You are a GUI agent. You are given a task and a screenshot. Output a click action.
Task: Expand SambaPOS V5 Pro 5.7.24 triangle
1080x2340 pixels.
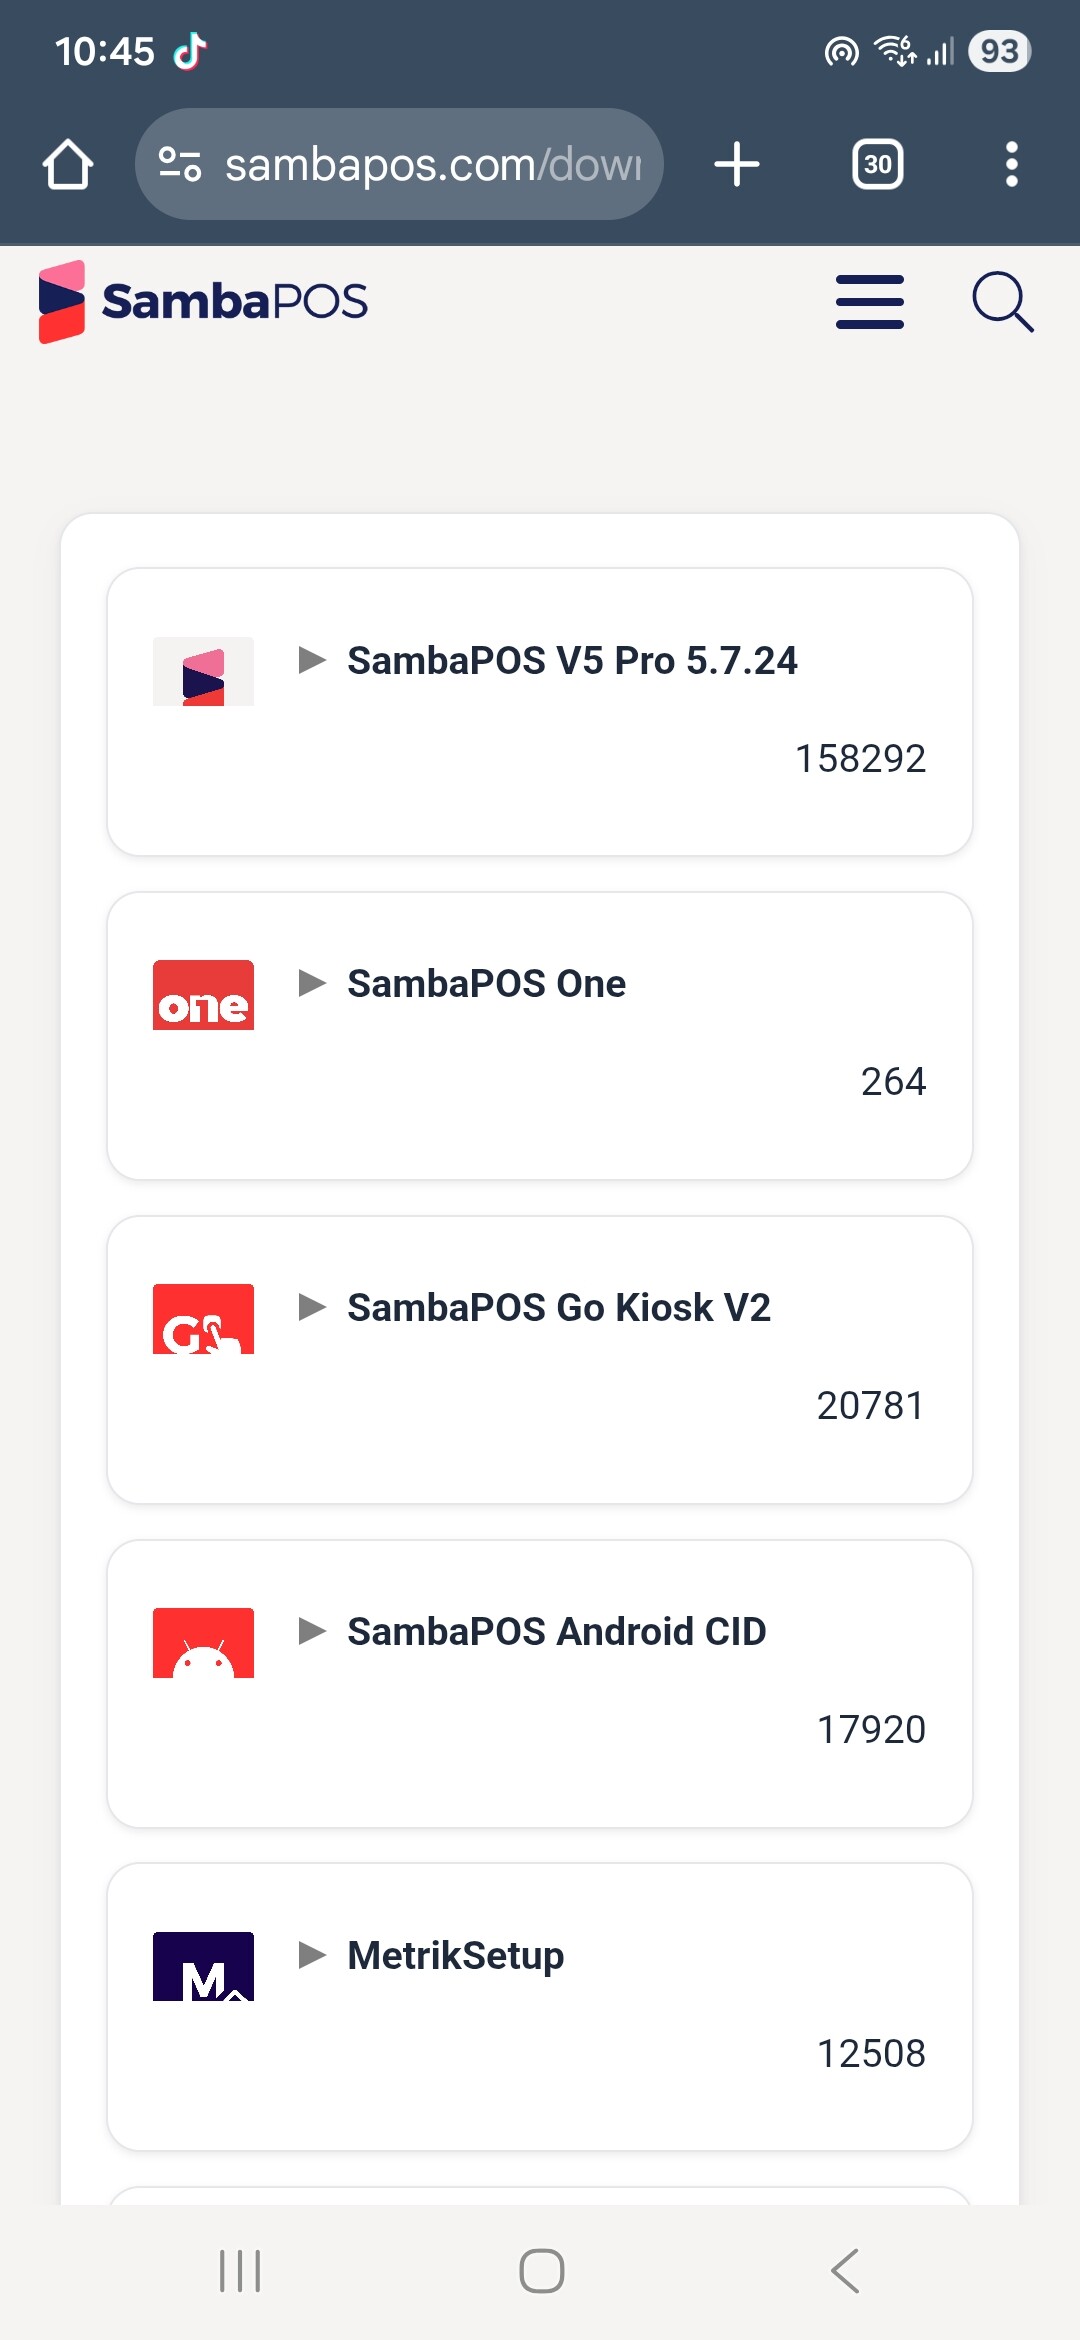point(313,660)
